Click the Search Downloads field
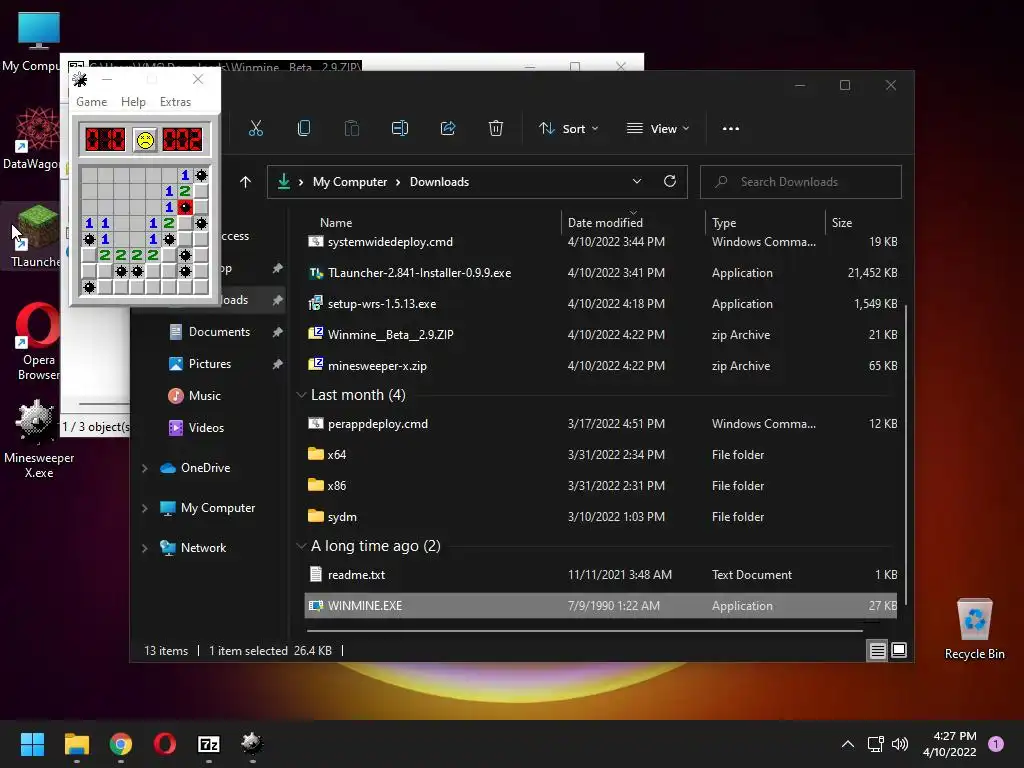Screen dimensions: 1024x768 [801, 182]
